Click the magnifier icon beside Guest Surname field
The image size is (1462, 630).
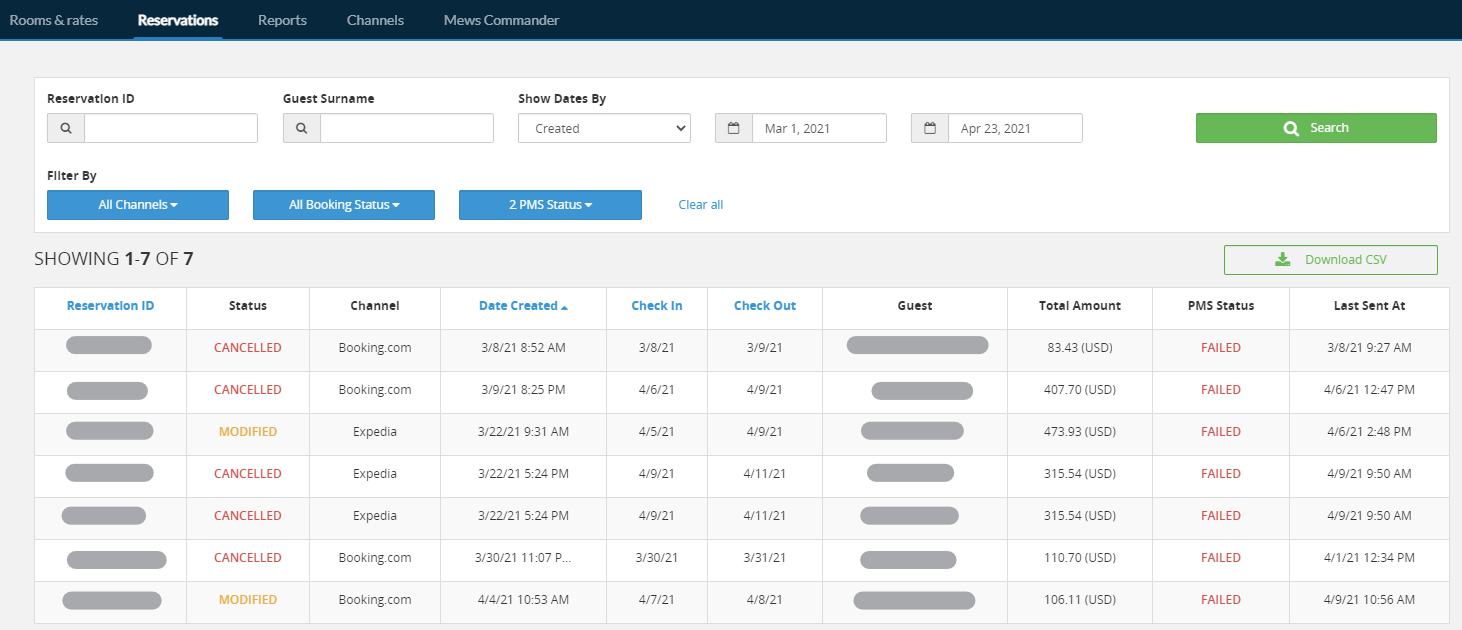click(302, 128)
